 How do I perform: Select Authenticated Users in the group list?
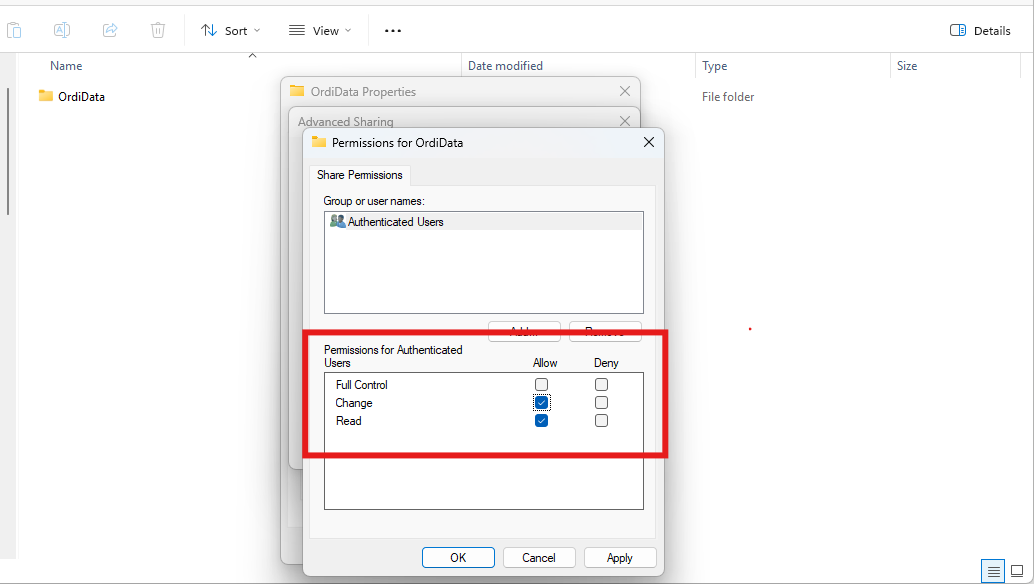[x=483, y=221]
